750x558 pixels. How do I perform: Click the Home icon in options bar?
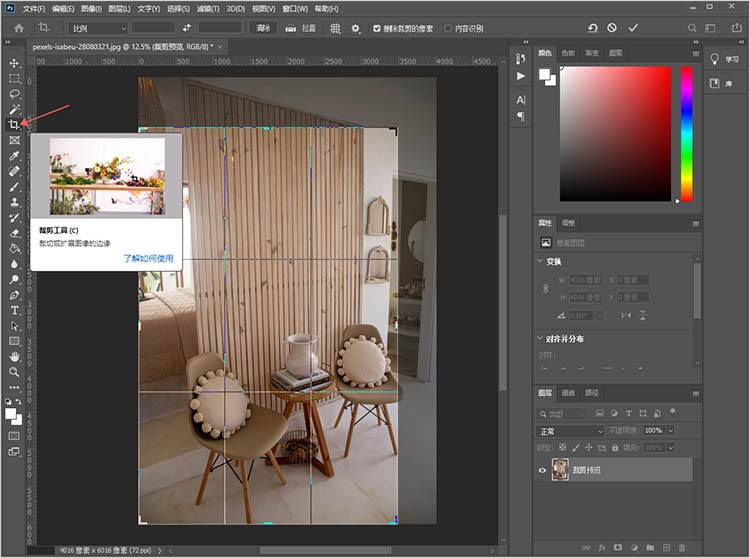pyautogui.click(x=19, y=28)
